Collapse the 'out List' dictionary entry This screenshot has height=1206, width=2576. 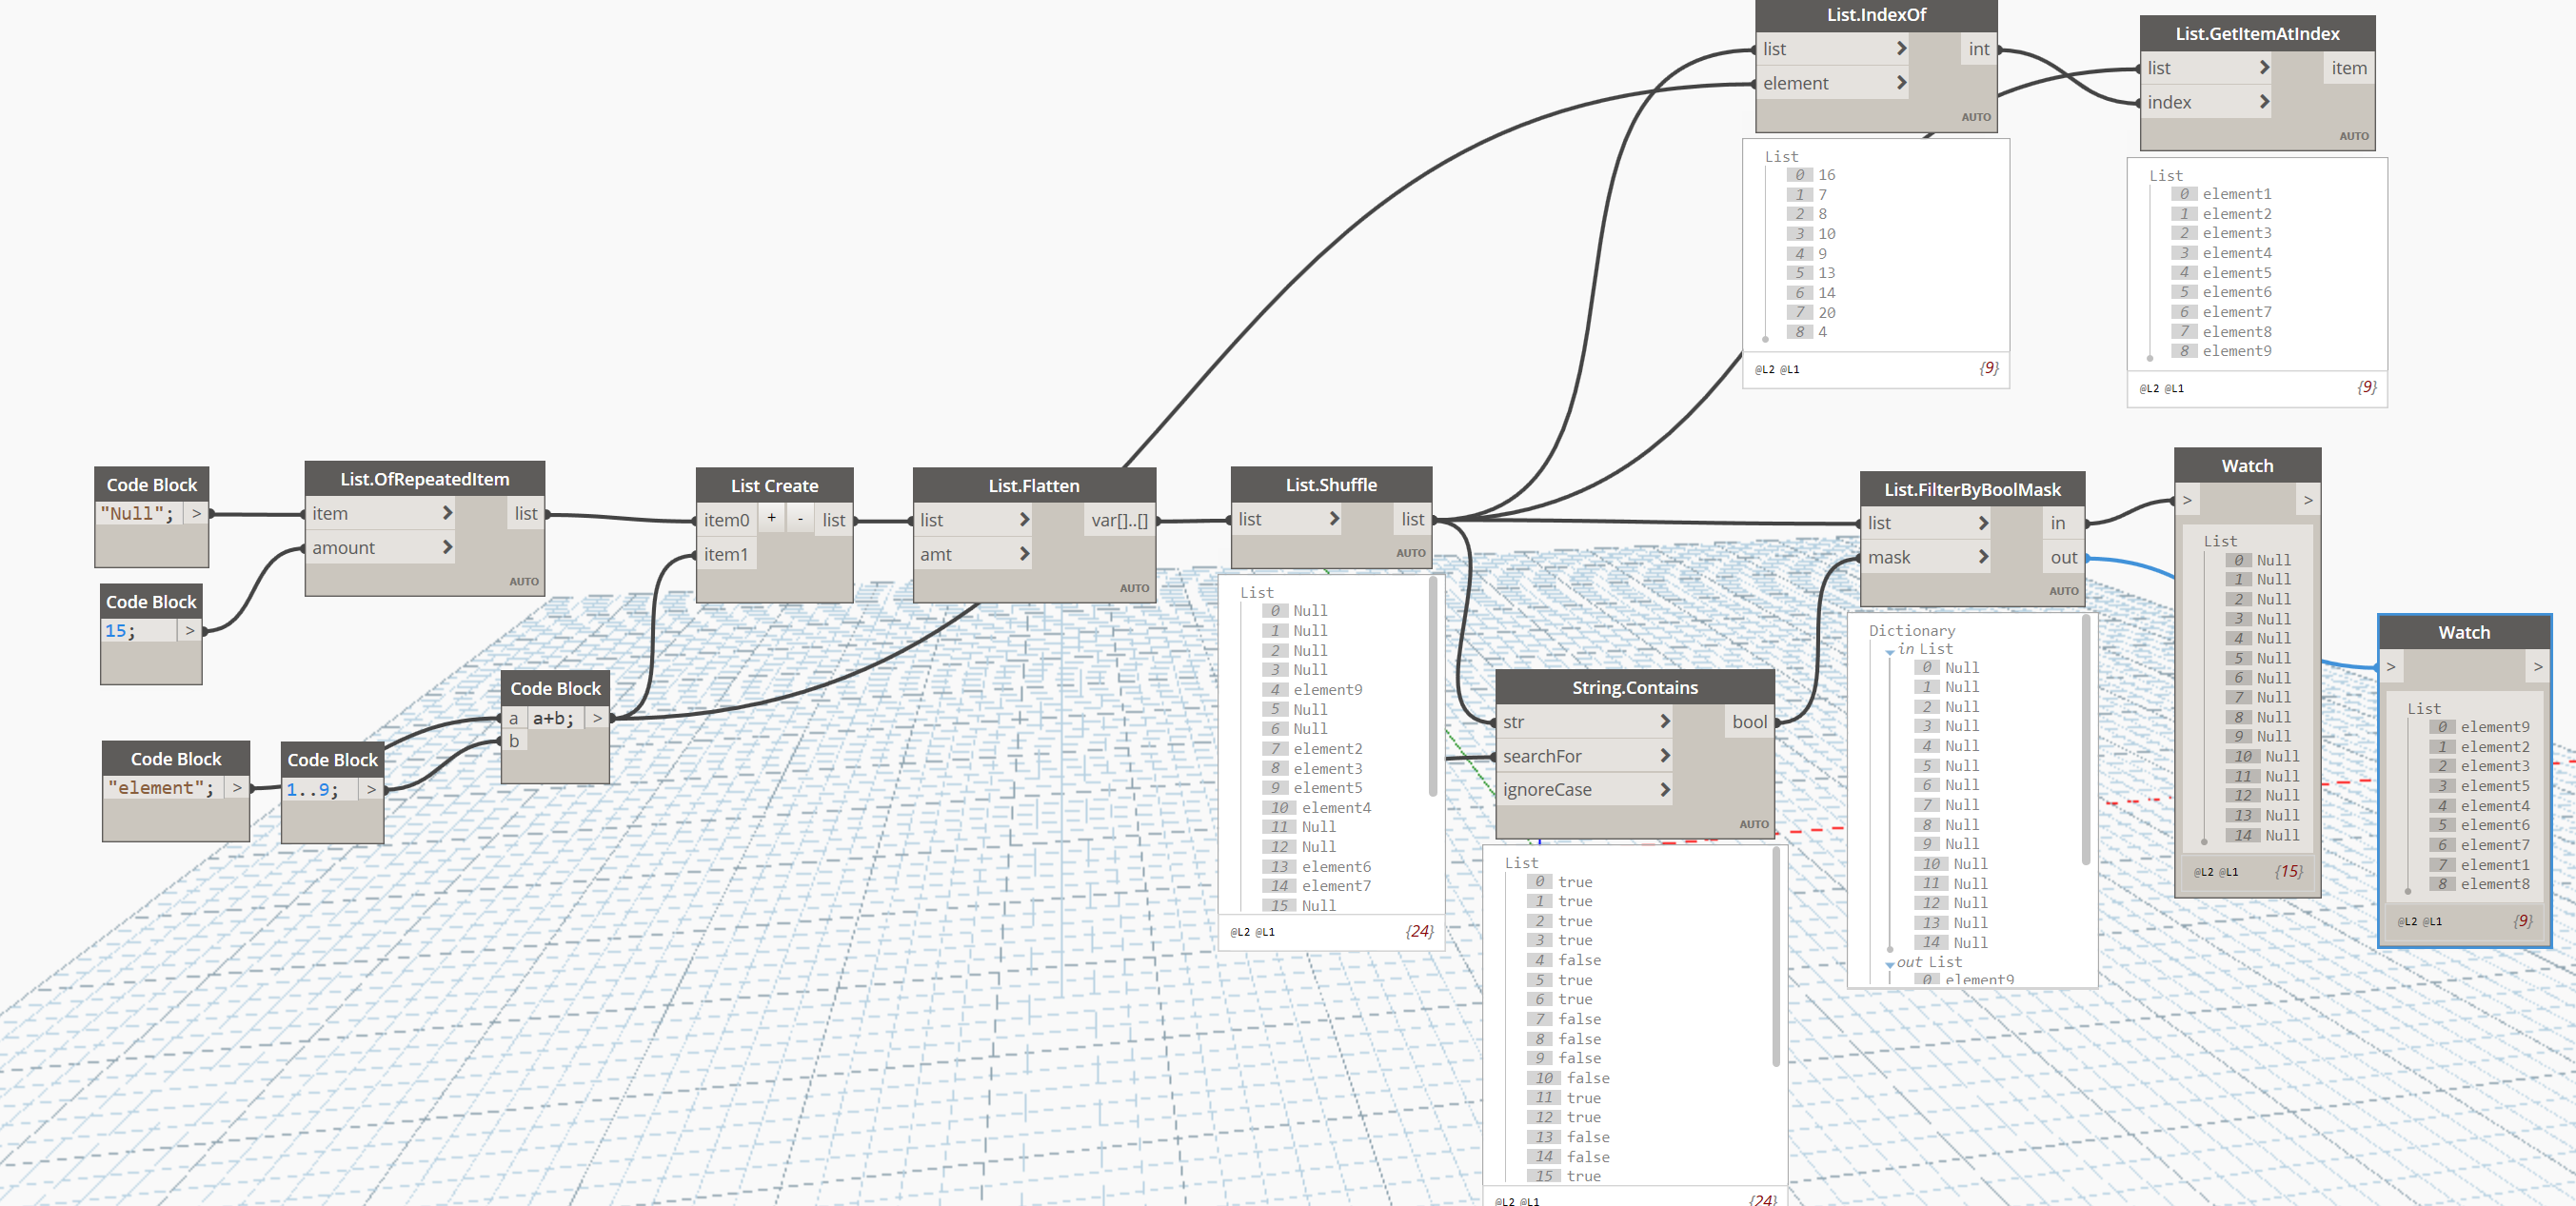pos(1889,964)
